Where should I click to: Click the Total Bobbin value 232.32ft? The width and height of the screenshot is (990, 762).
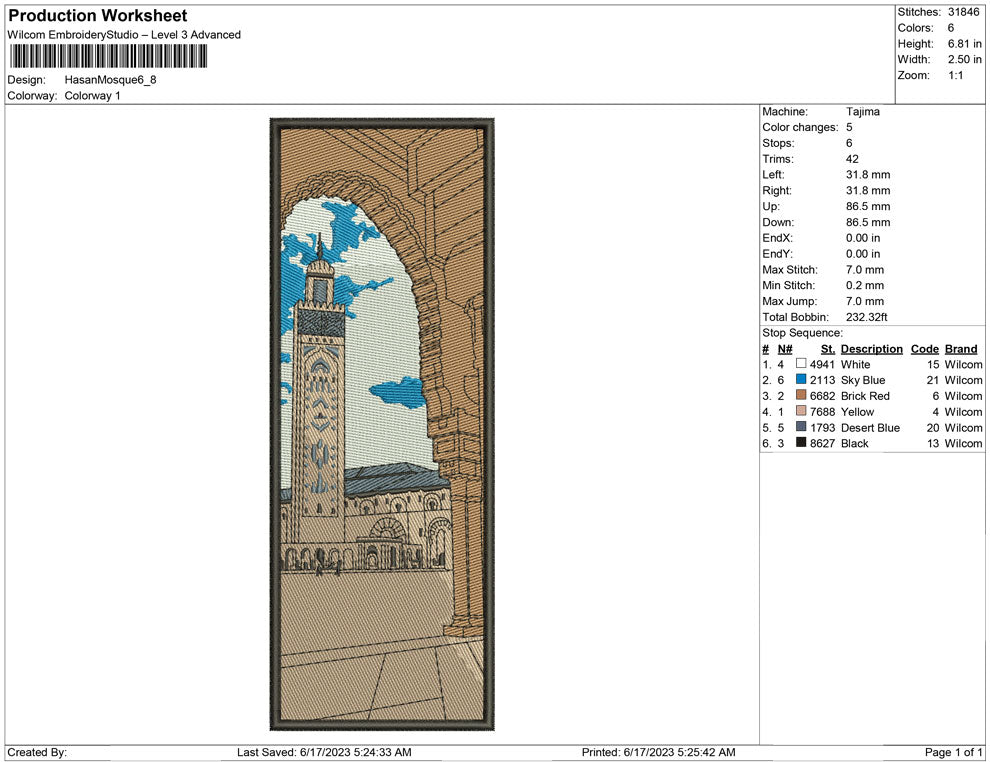coord(867,317)
